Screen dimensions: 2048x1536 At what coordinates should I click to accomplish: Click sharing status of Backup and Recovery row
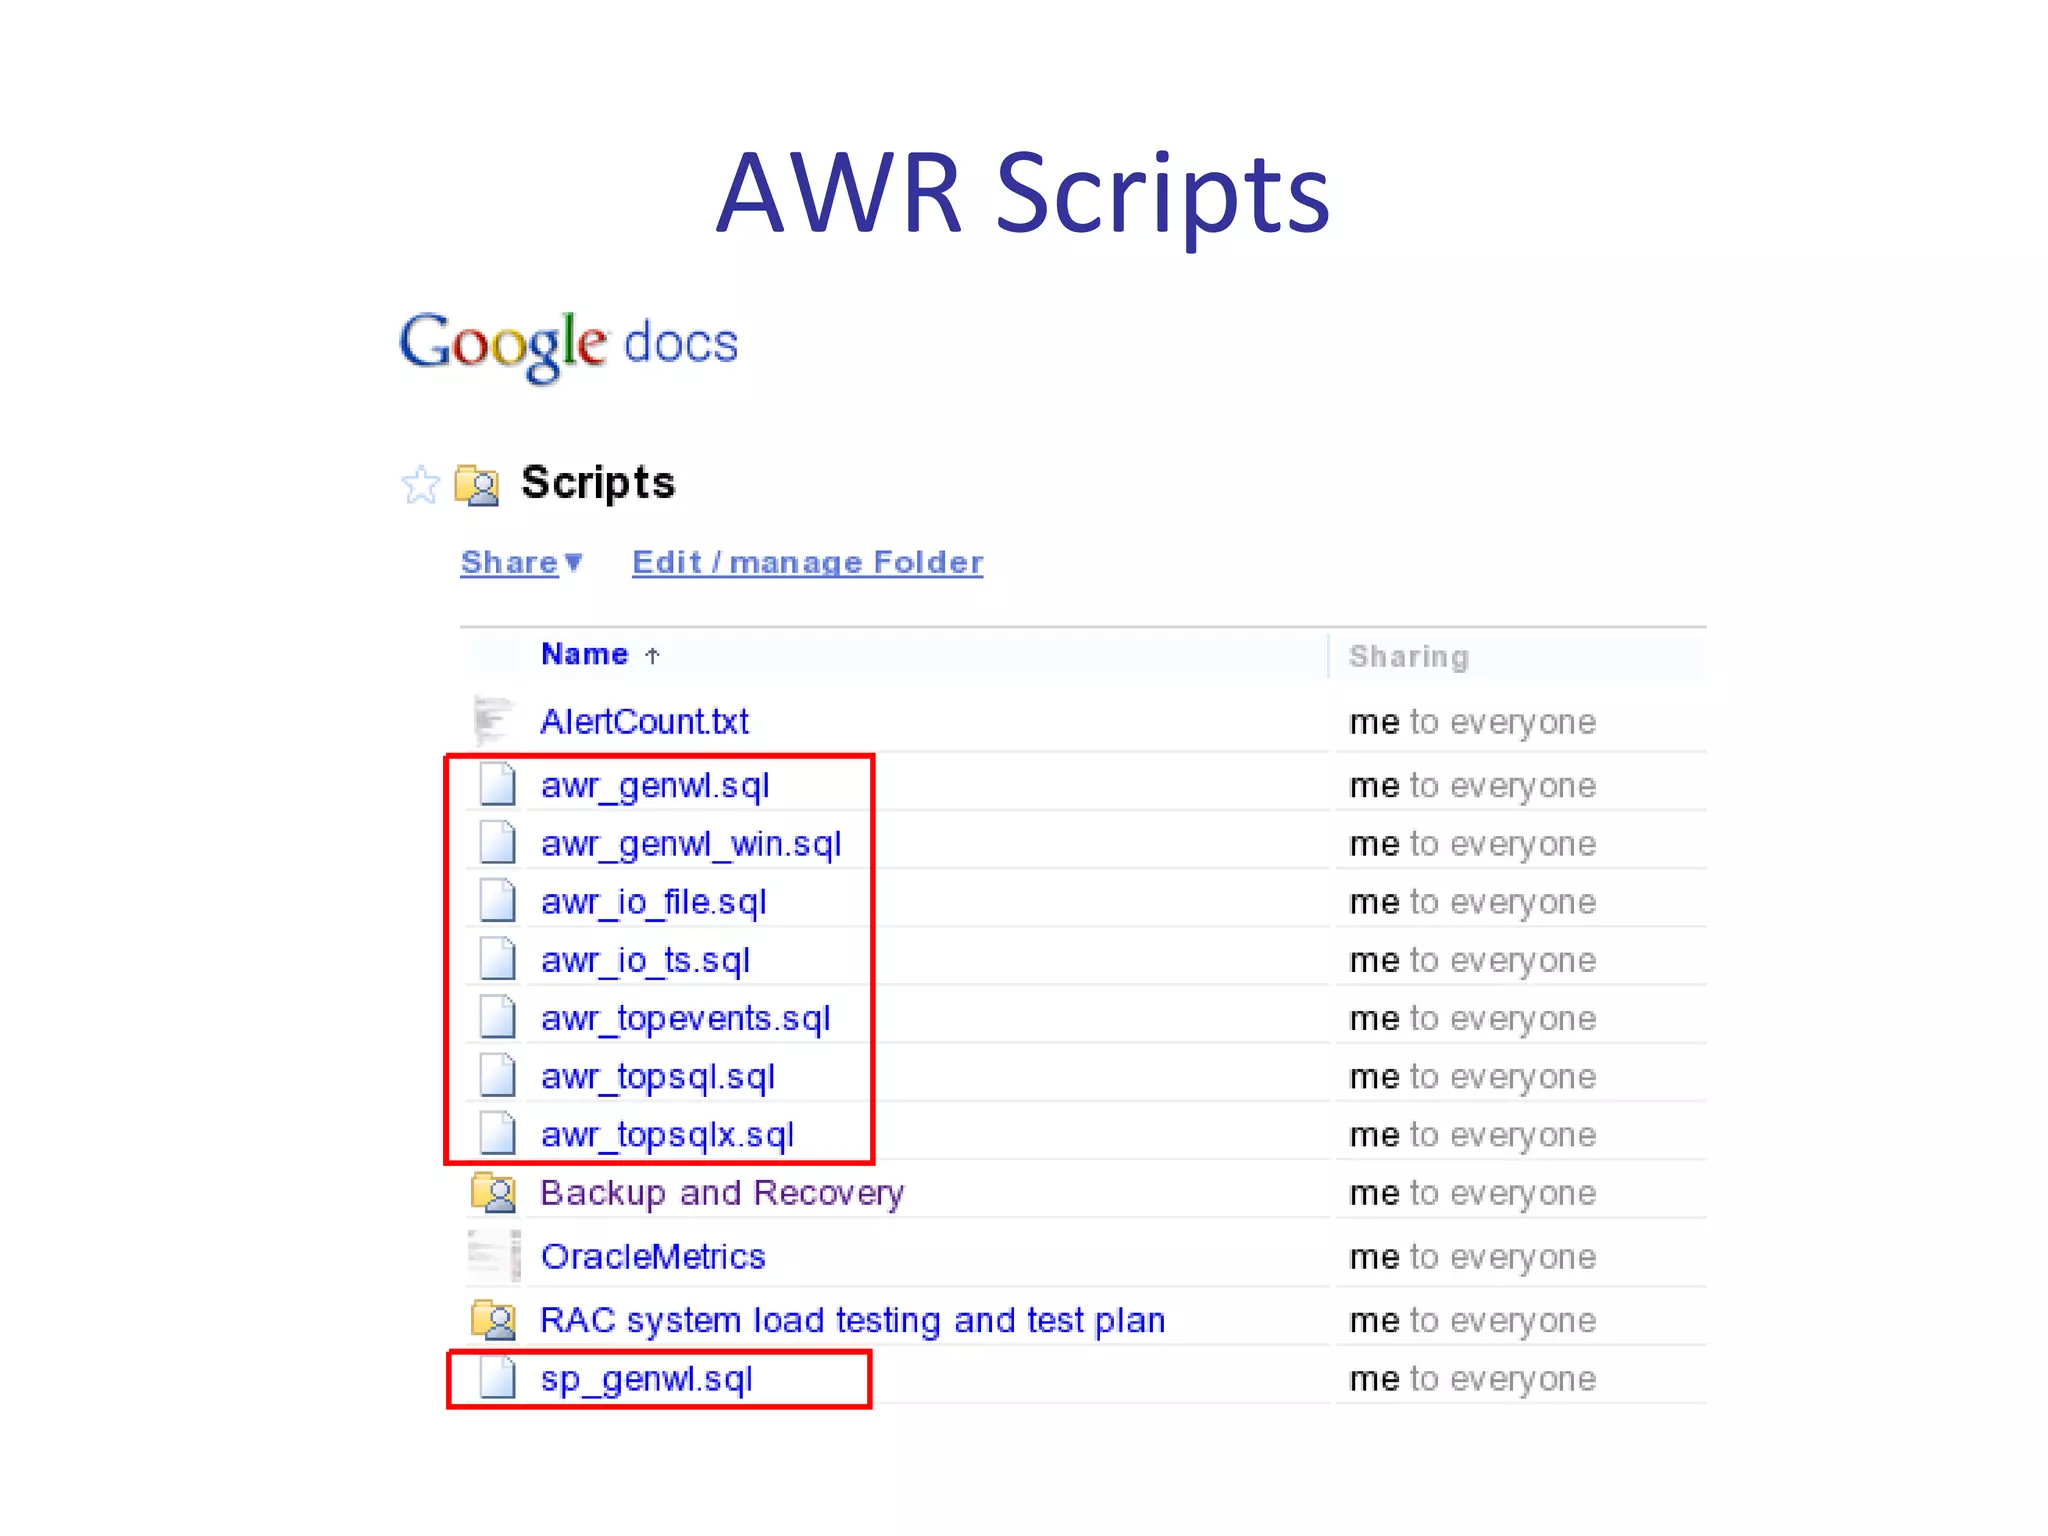click(x=1472, y=1193)
